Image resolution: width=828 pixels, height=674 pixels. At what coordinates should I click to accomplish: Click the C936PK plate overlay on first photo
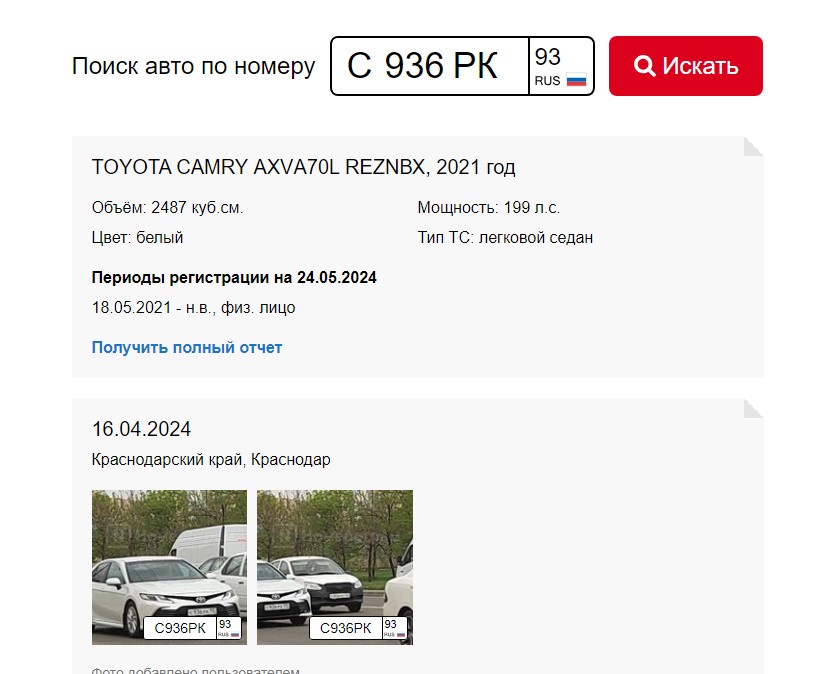tap(193, 628)
